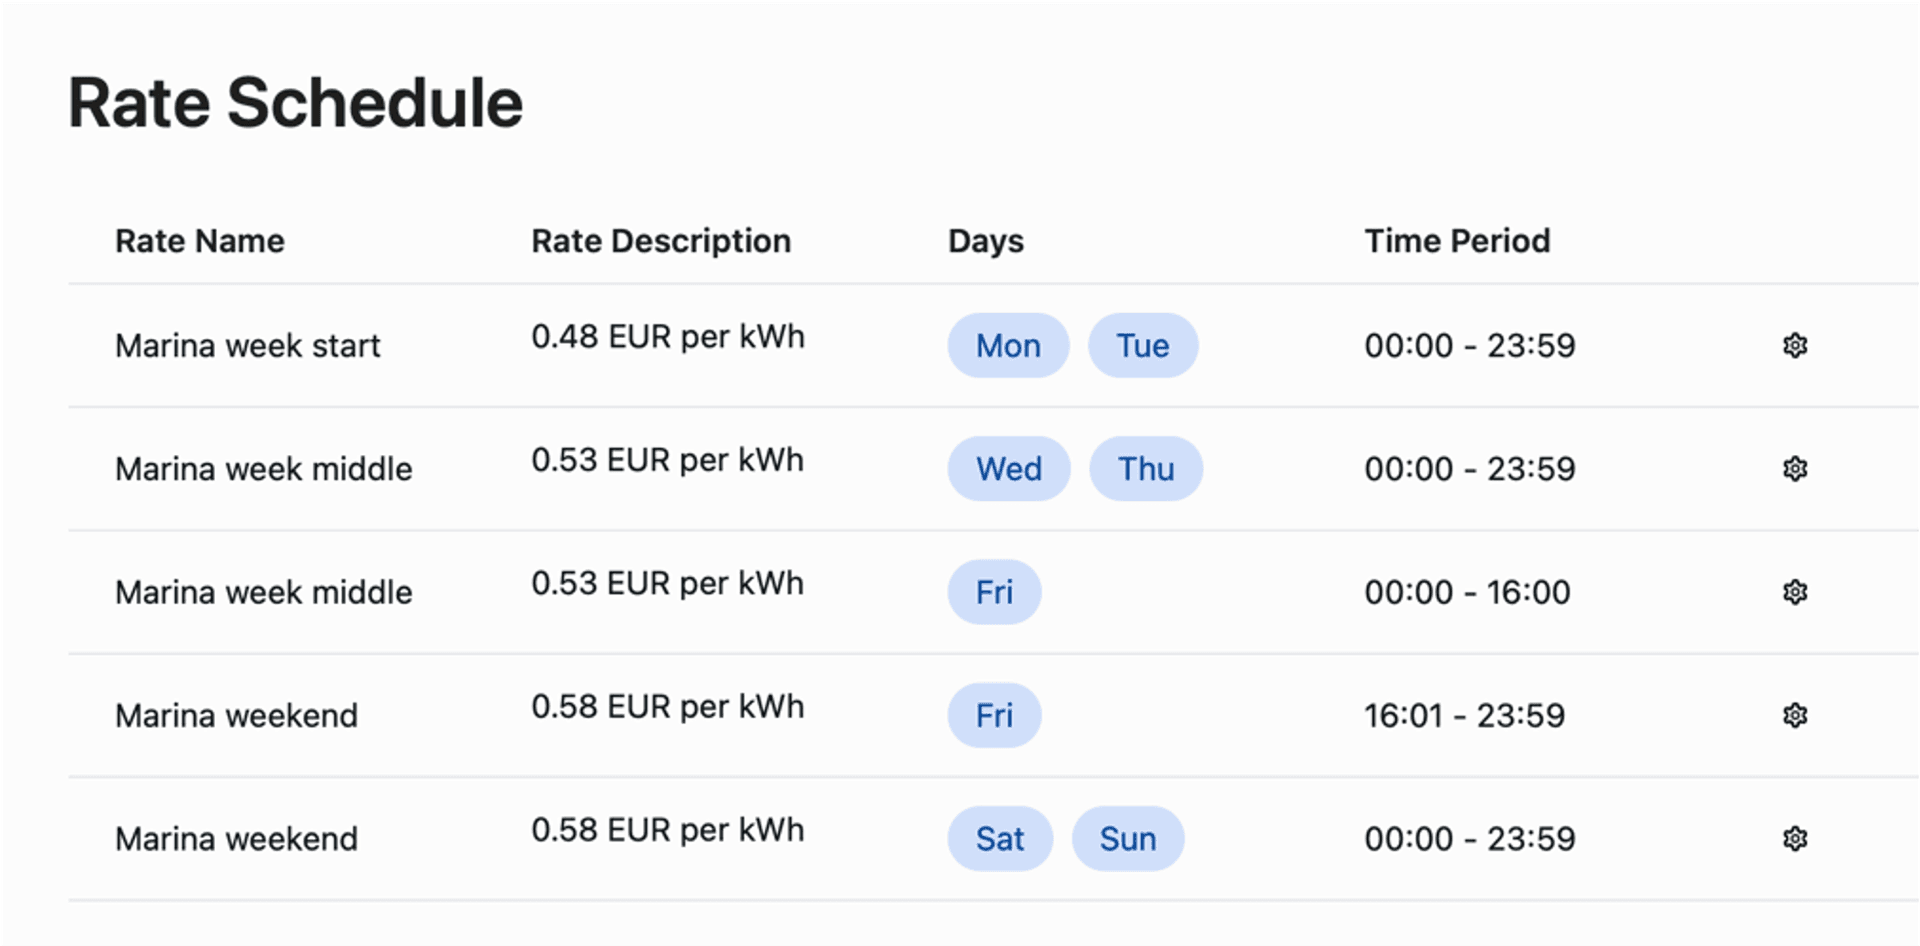Screen dimensions: 1920x946
Task: Click the 0.58 EUR per kWh description
Action: pyautogui.click(x=668, y=706)
